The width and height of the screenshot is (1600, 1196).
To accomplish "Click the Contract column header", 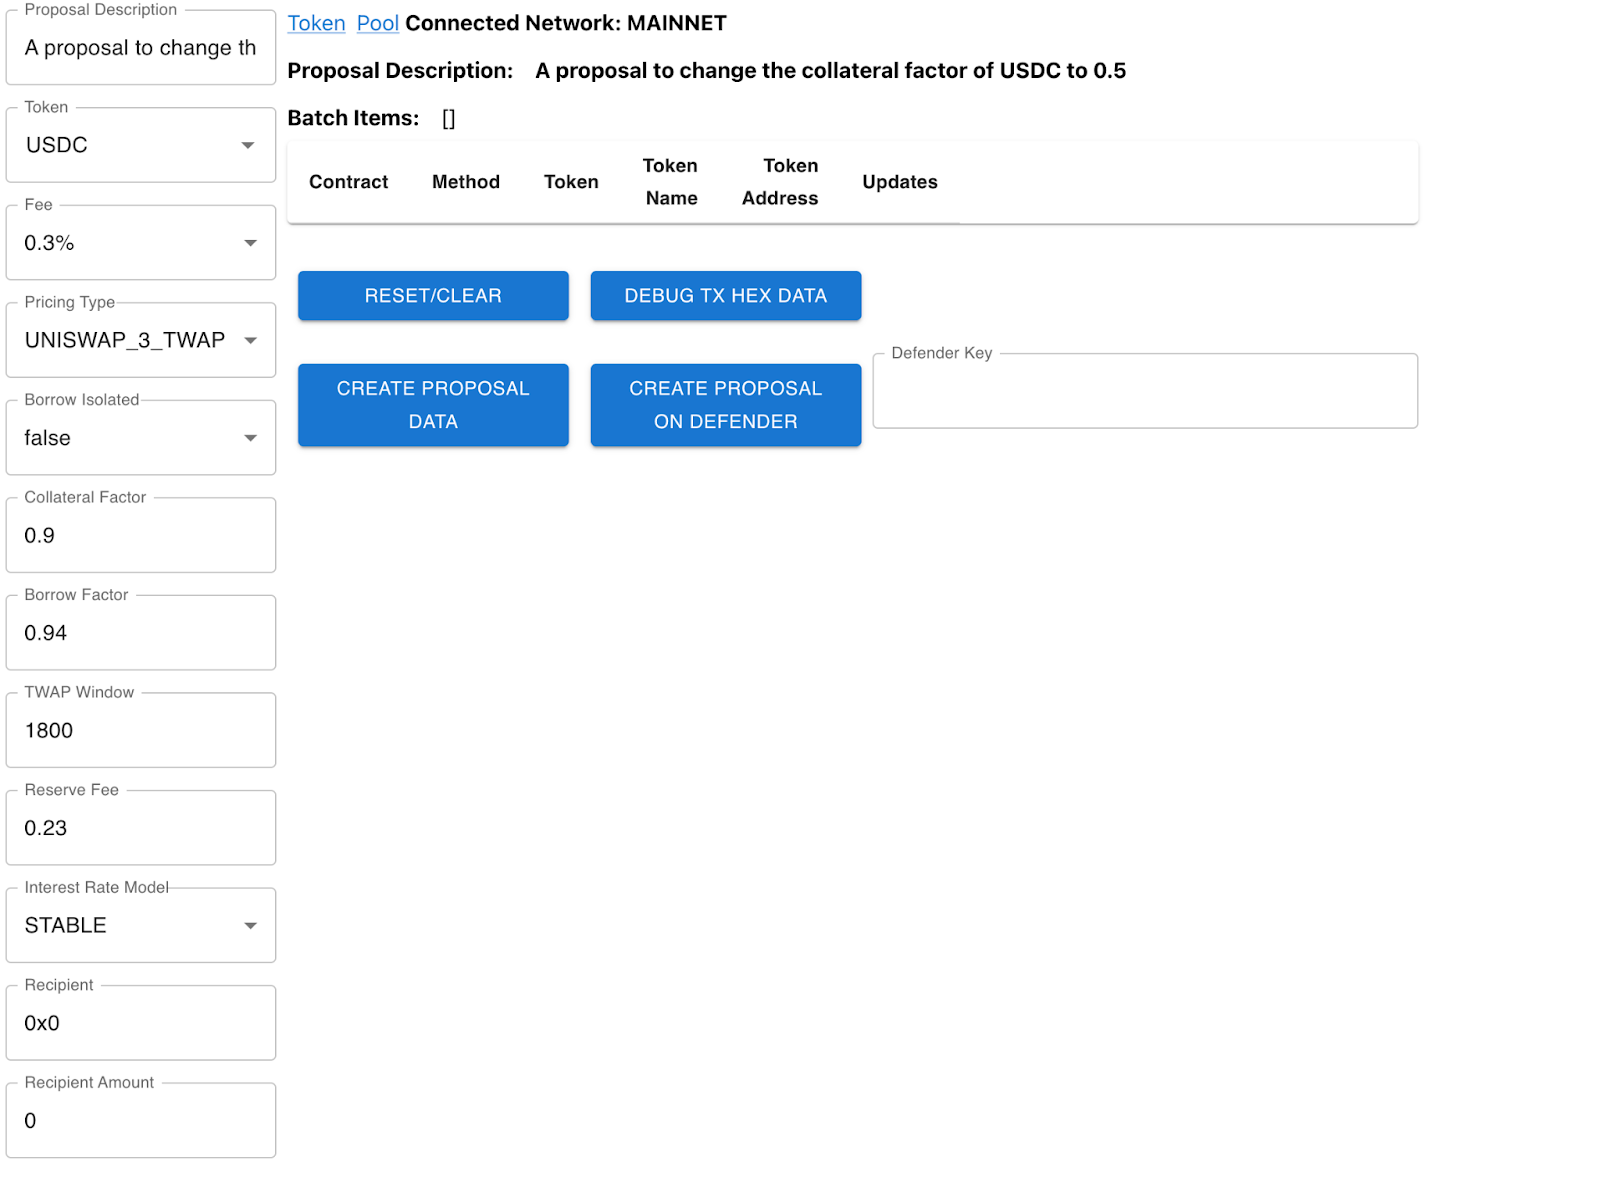I will click(348, 182).
